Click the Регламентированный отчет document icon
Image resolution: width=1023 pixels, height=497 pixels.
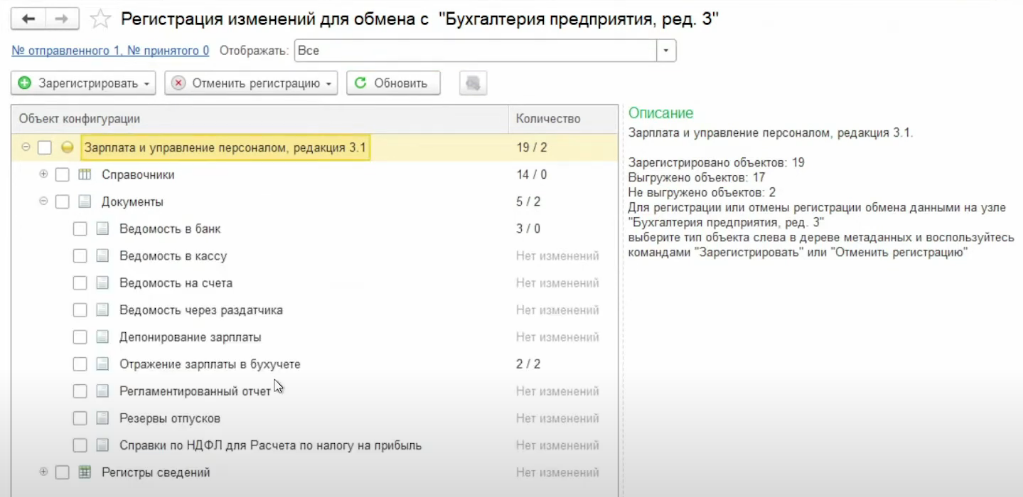pos(102,391)
